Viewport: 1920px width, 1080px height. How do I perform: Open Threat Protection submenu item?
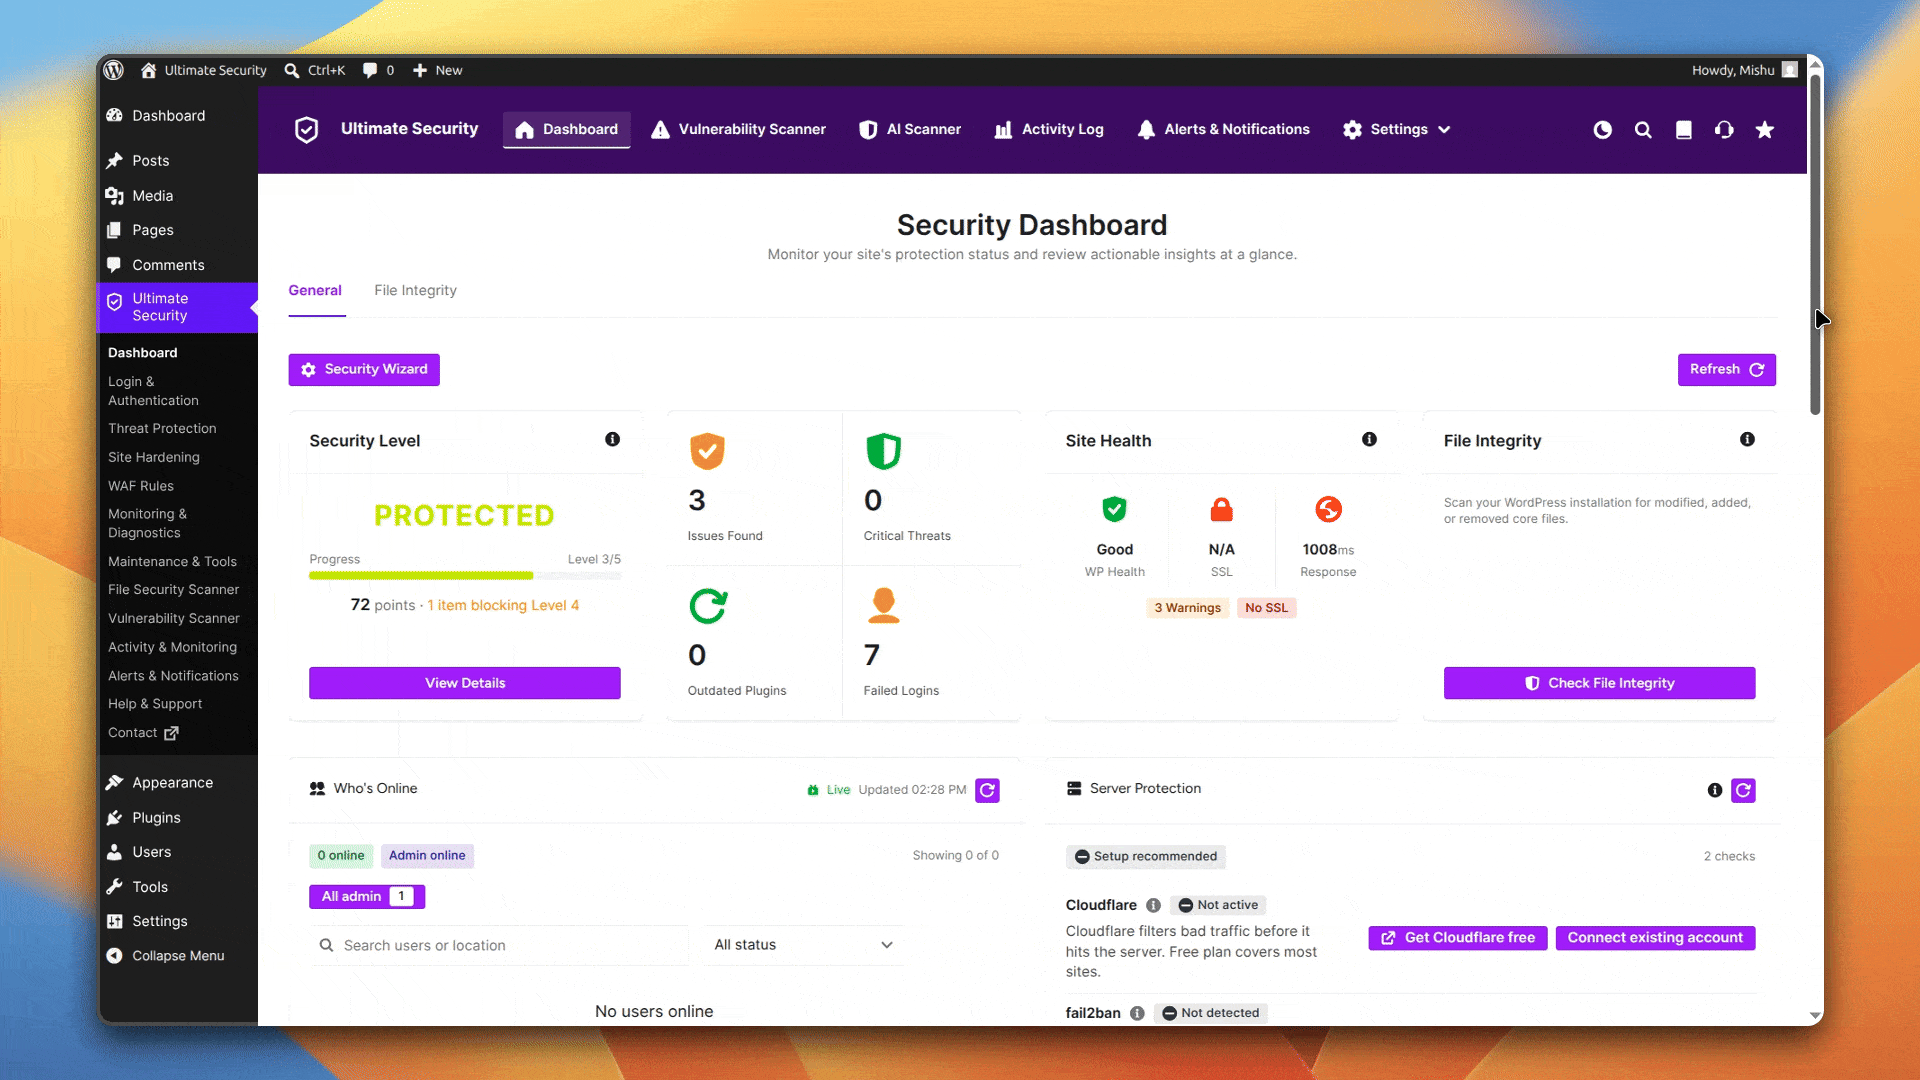tap(162, 428)
